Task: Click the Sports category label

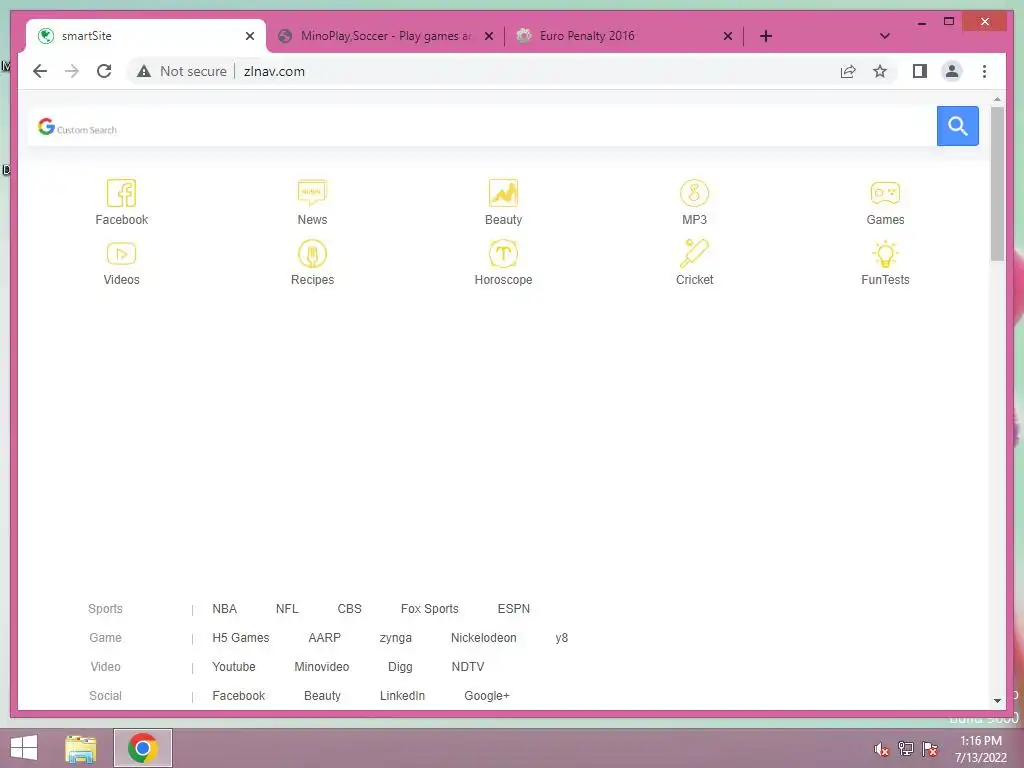Action: point(105,609)
